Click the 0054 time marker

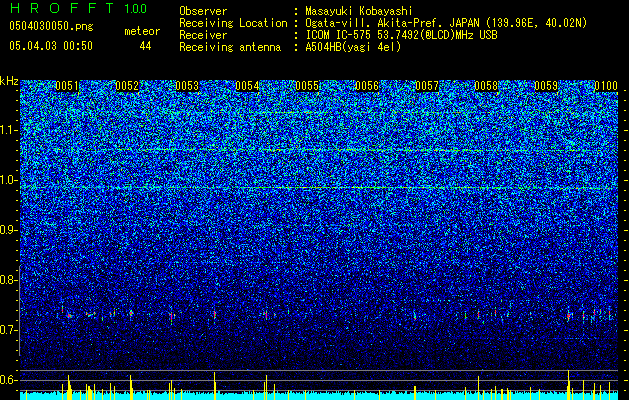[x=247, y=86]
